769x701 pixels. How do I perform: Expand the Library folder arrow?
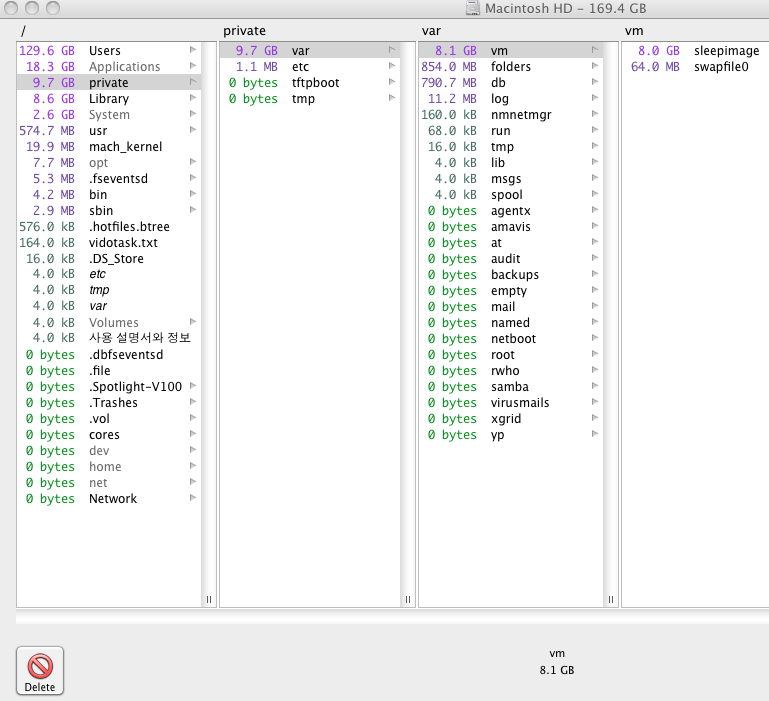click(x=193, y=98)
